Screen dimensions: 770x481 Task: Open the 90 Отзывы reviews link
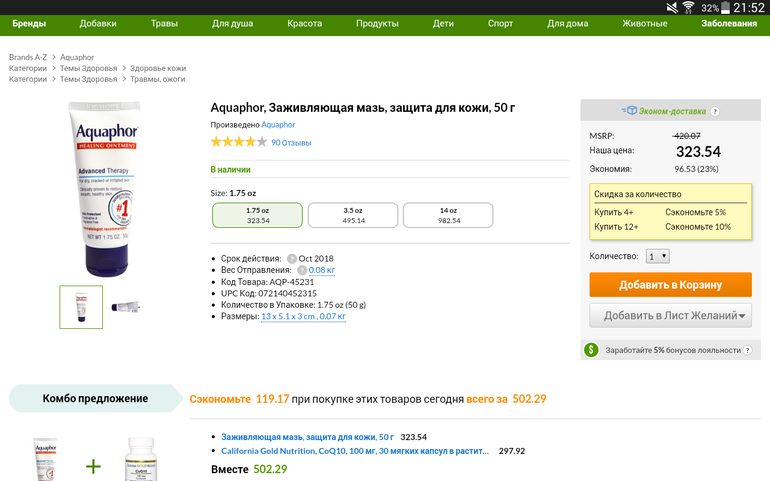point(291,143)
